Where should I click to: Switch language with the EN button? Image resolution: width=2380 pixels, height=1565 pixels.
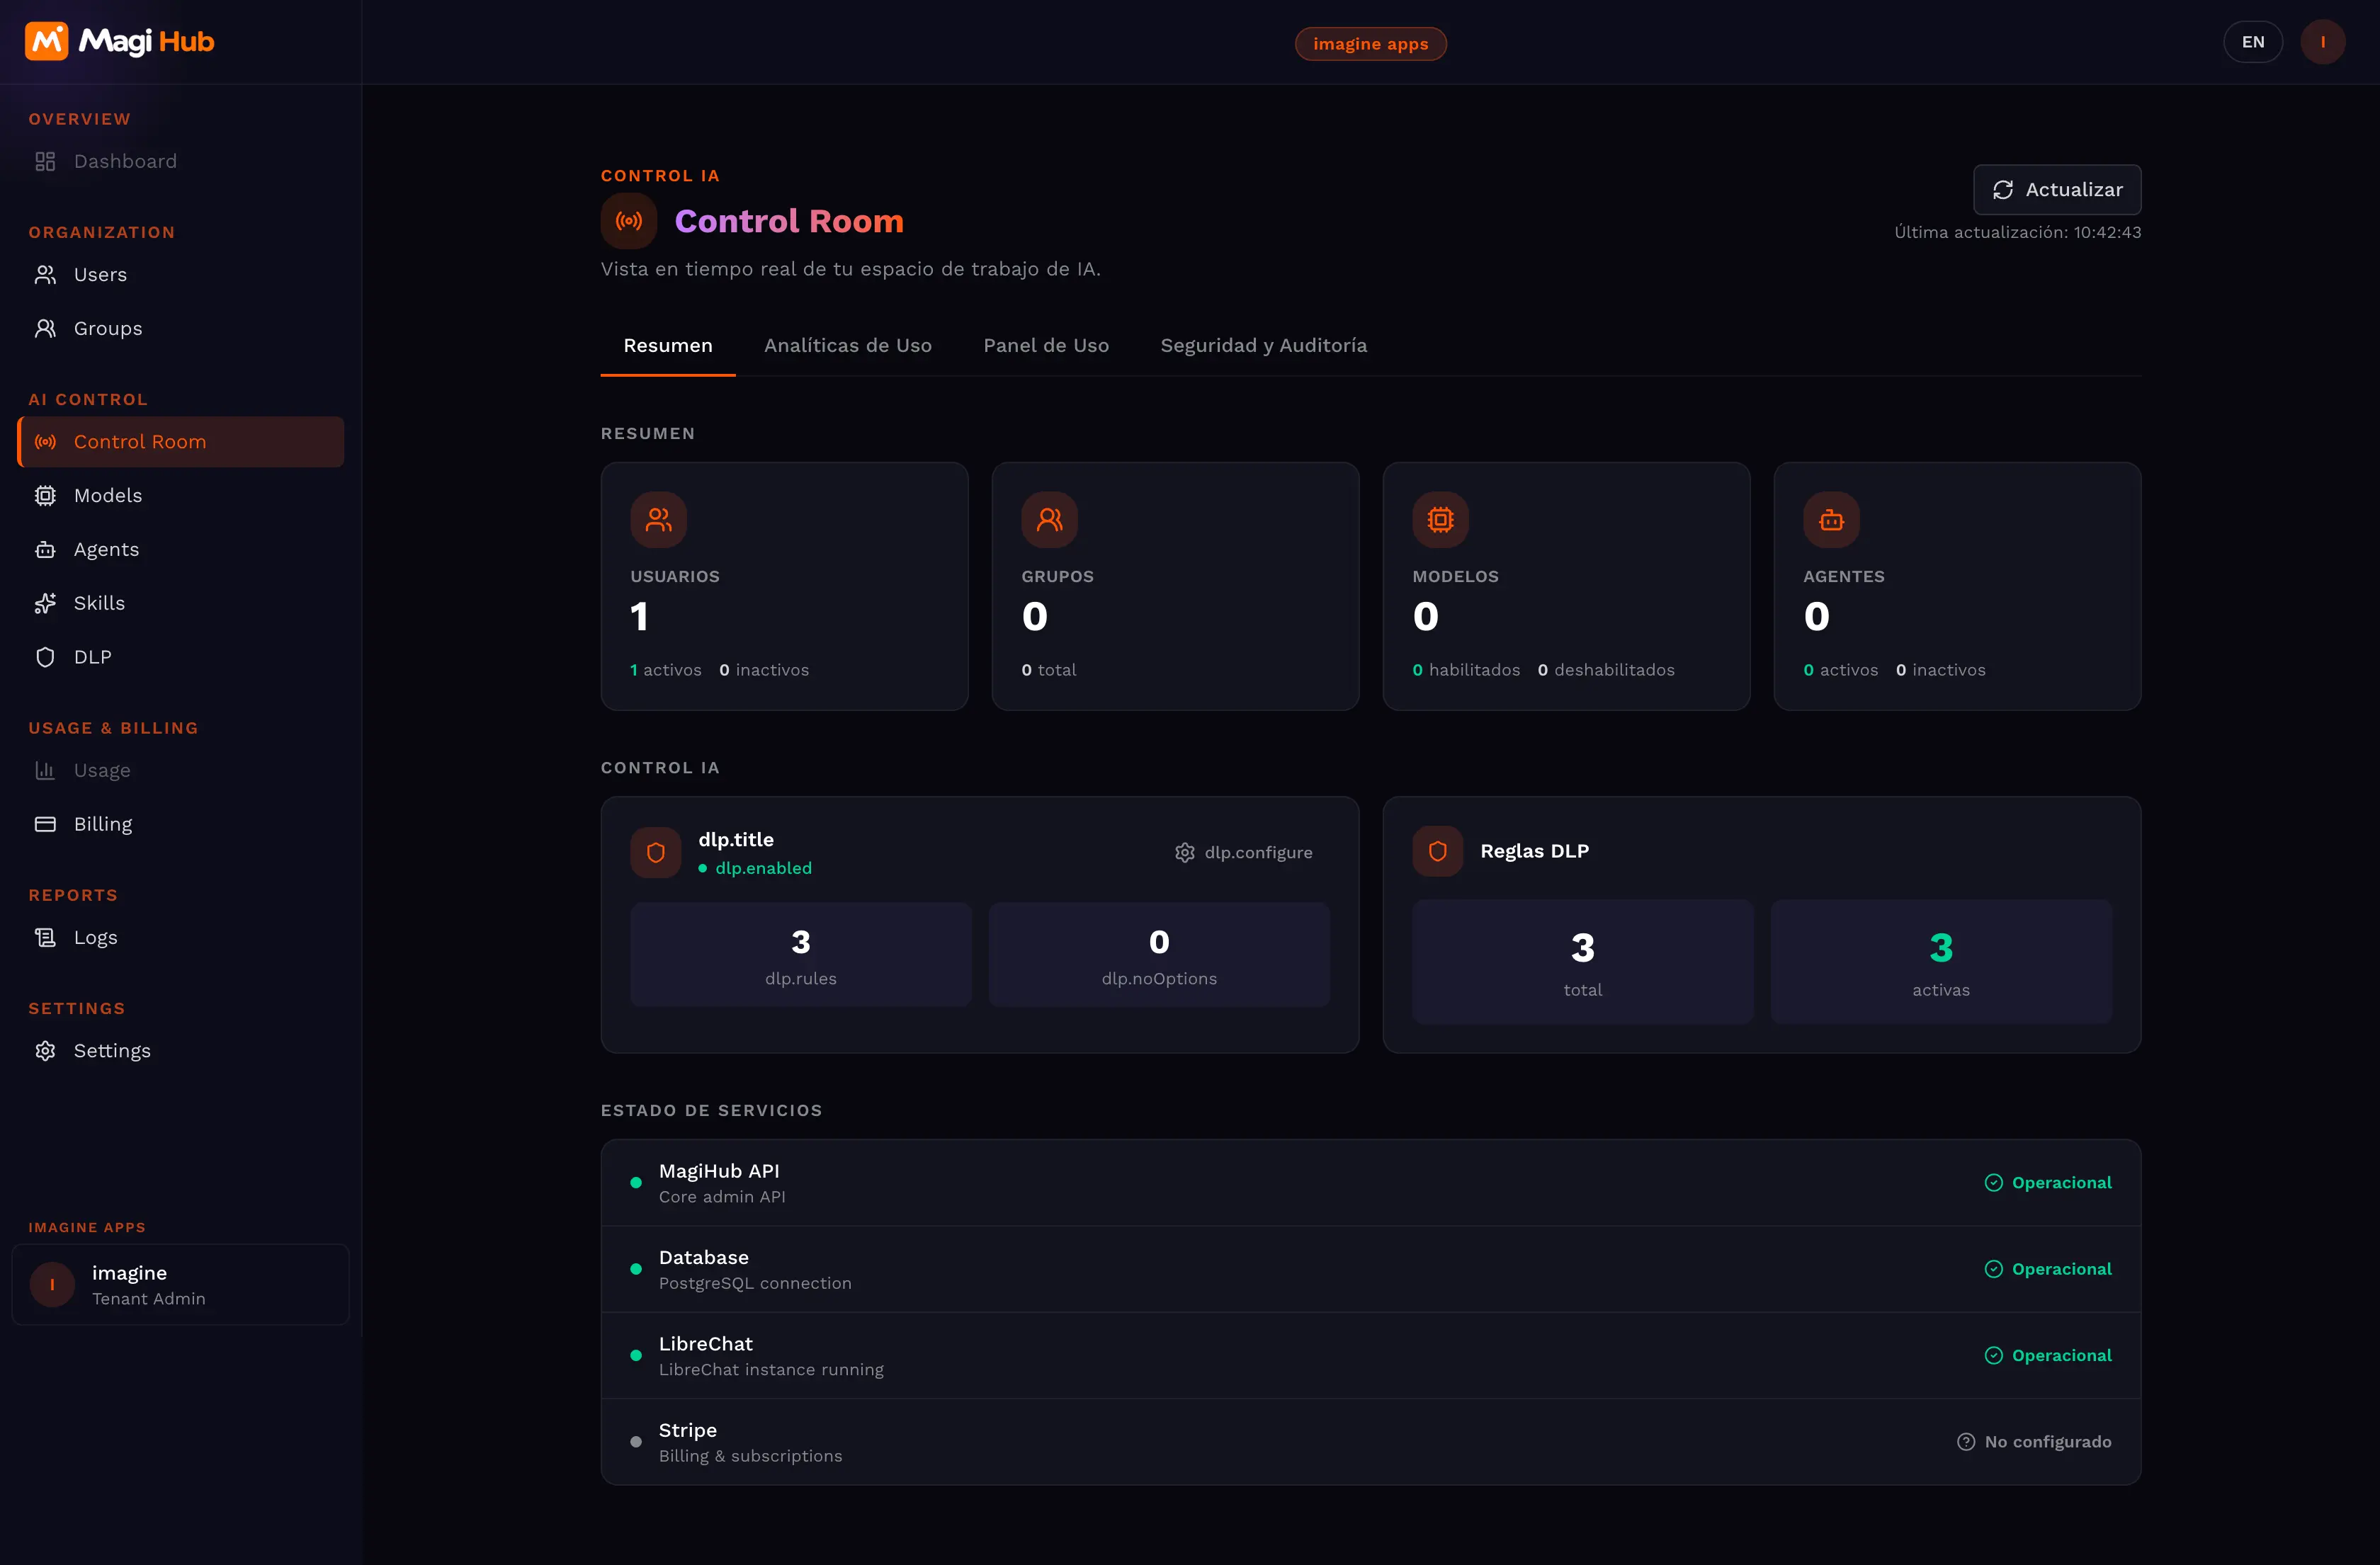[2252, 42]
